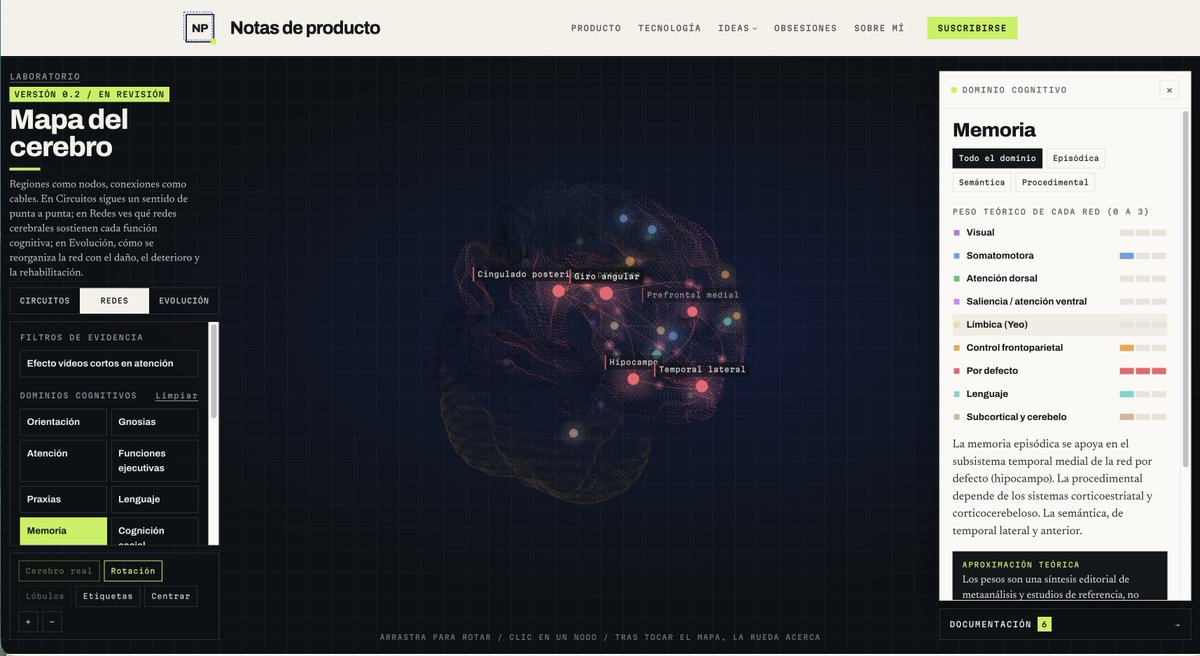Select the Atención cognitive domain
Image resolution: width=1200 pixels, height=656 pixels.
coord(63,461)
